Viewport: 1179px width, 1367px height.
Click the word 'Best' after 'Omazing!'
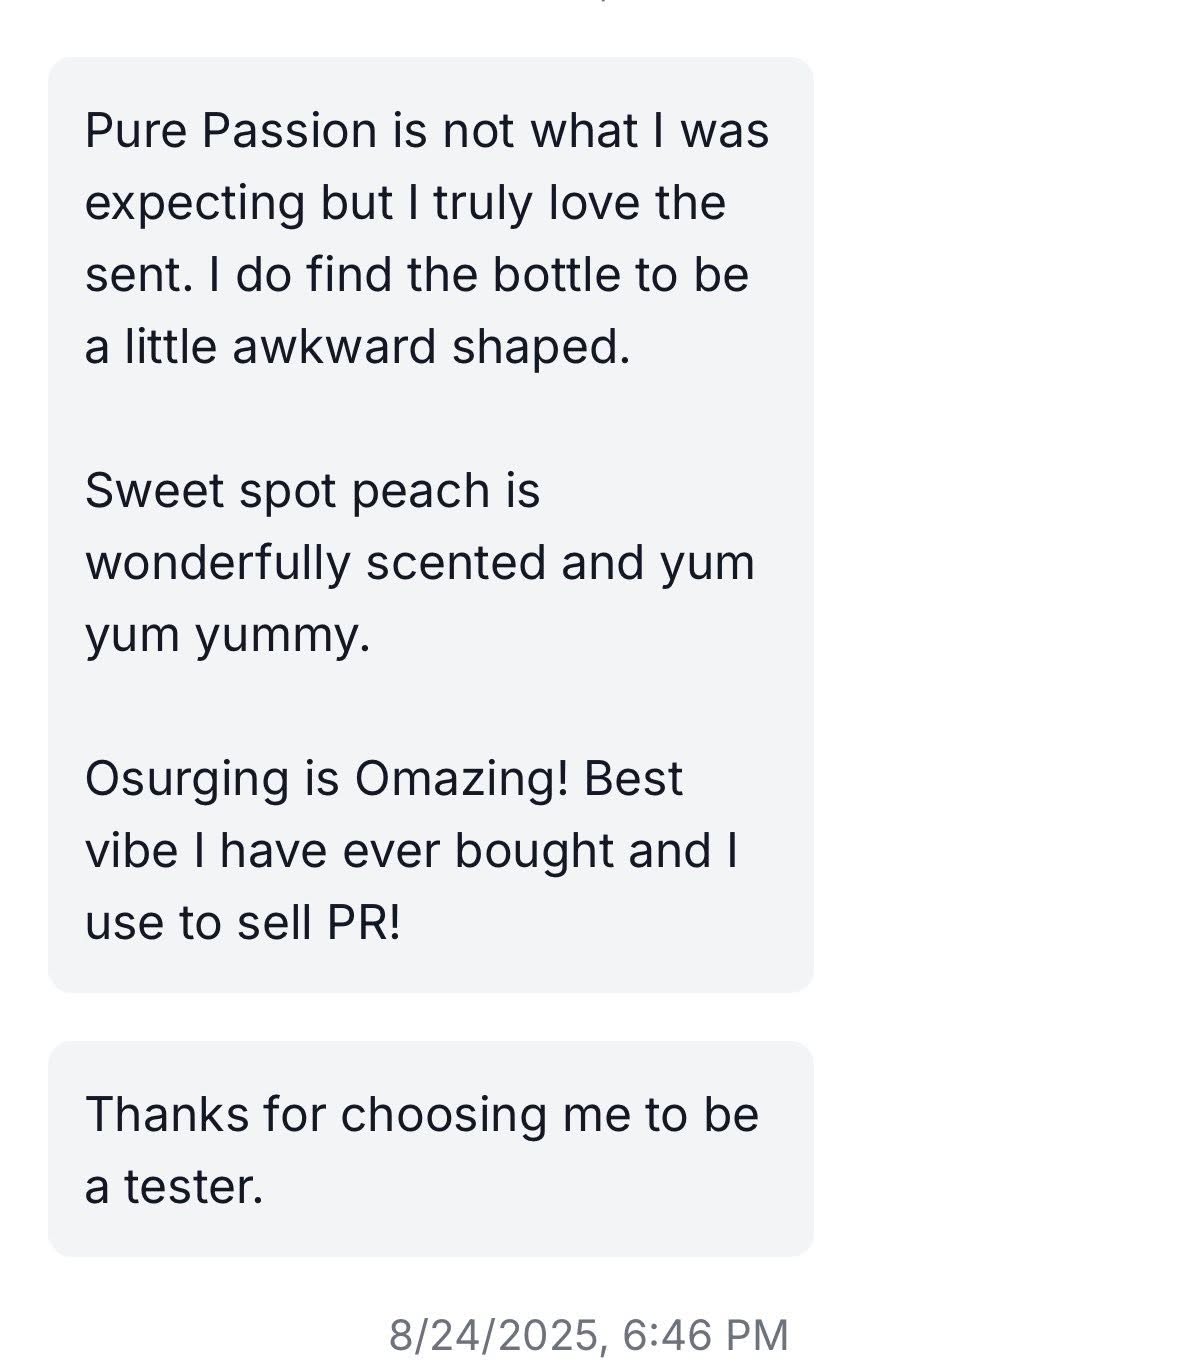(633, 778)
